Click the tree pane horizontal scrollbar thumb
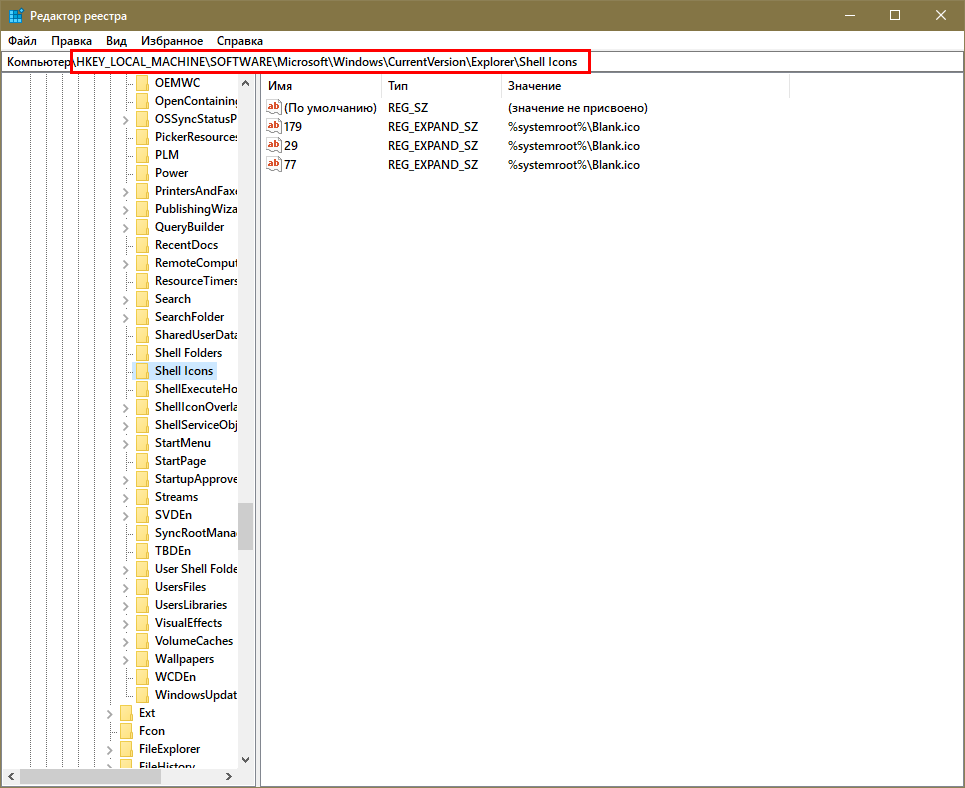The width and height of the screenshot is (965, 788). click(70, 777)
